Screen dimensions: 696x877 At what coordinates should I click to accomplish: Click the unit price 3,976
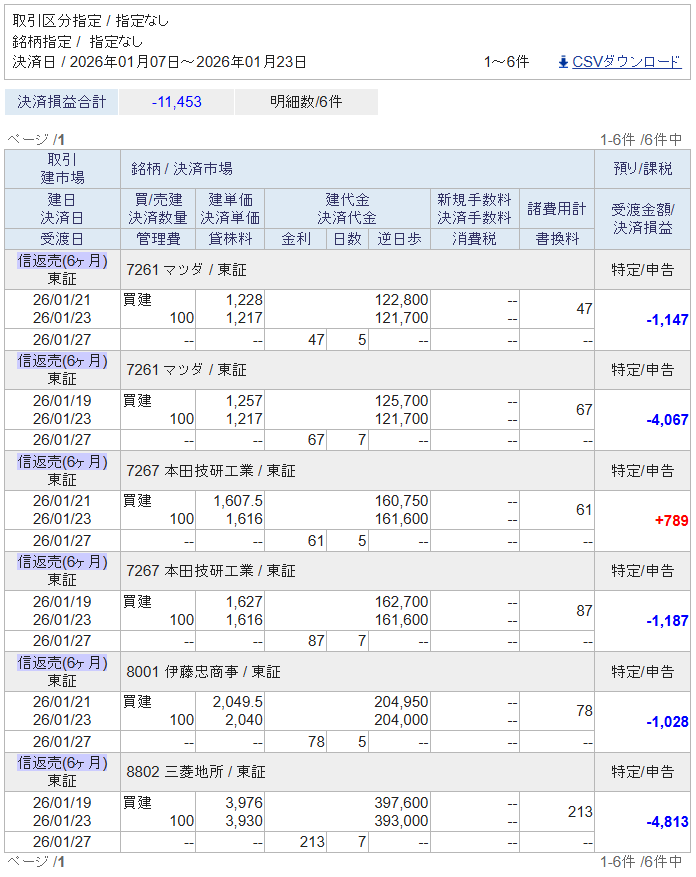[244, 803]
